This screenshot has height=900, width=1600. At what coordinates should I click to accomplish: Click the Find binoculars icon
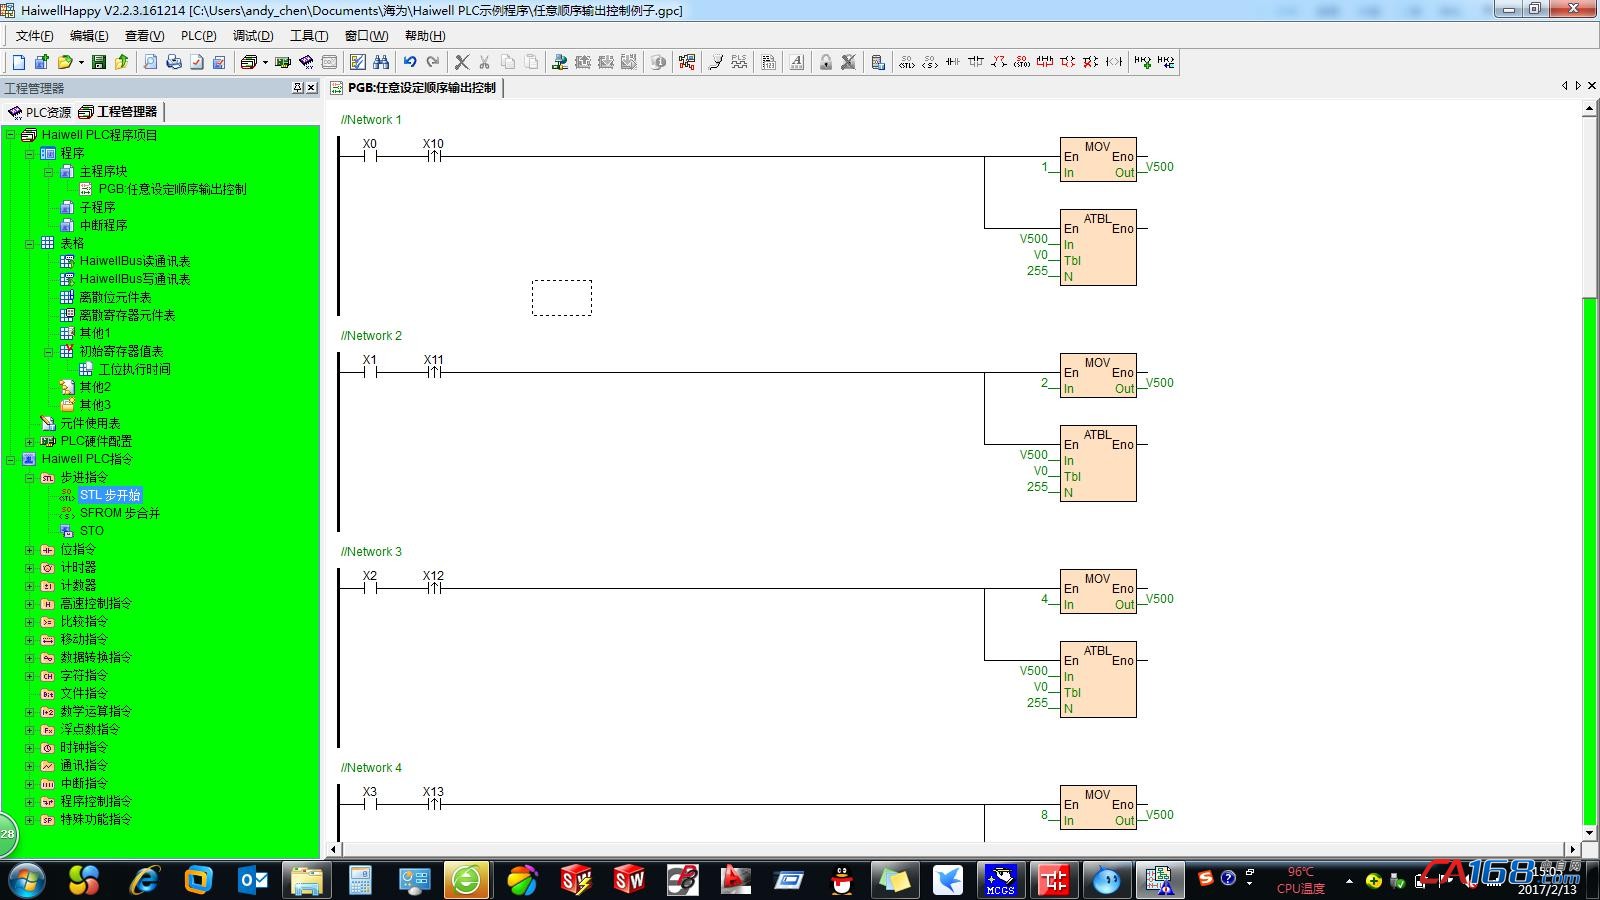pos(381,62)
